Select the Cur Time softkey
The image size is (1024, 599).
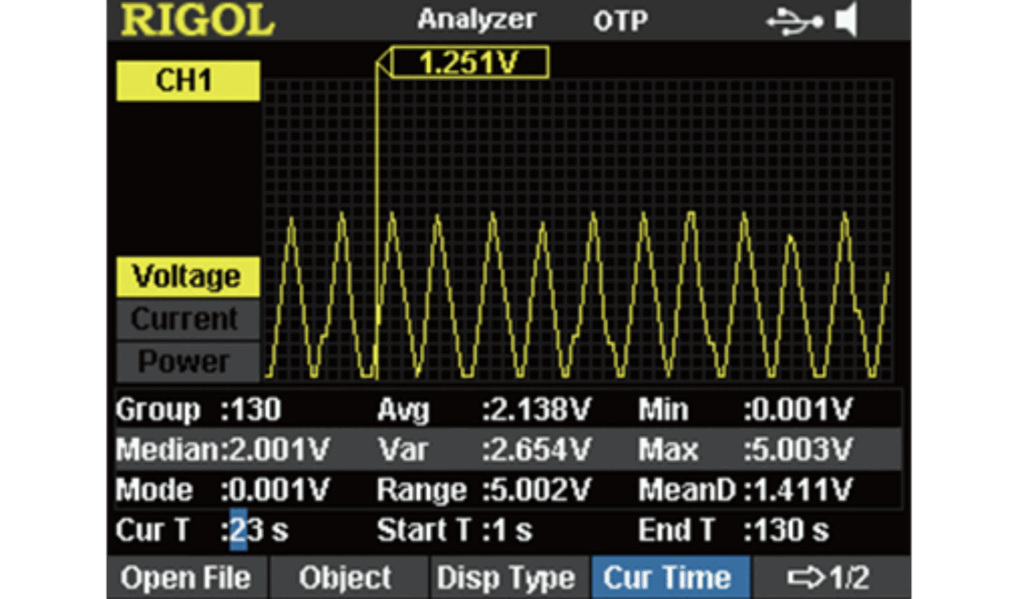668,578
